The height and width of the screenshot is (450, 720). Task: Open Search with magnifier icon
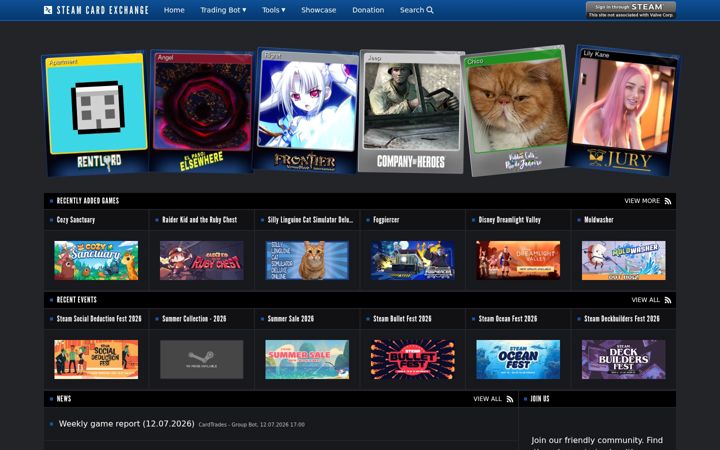tap(416, 10)
